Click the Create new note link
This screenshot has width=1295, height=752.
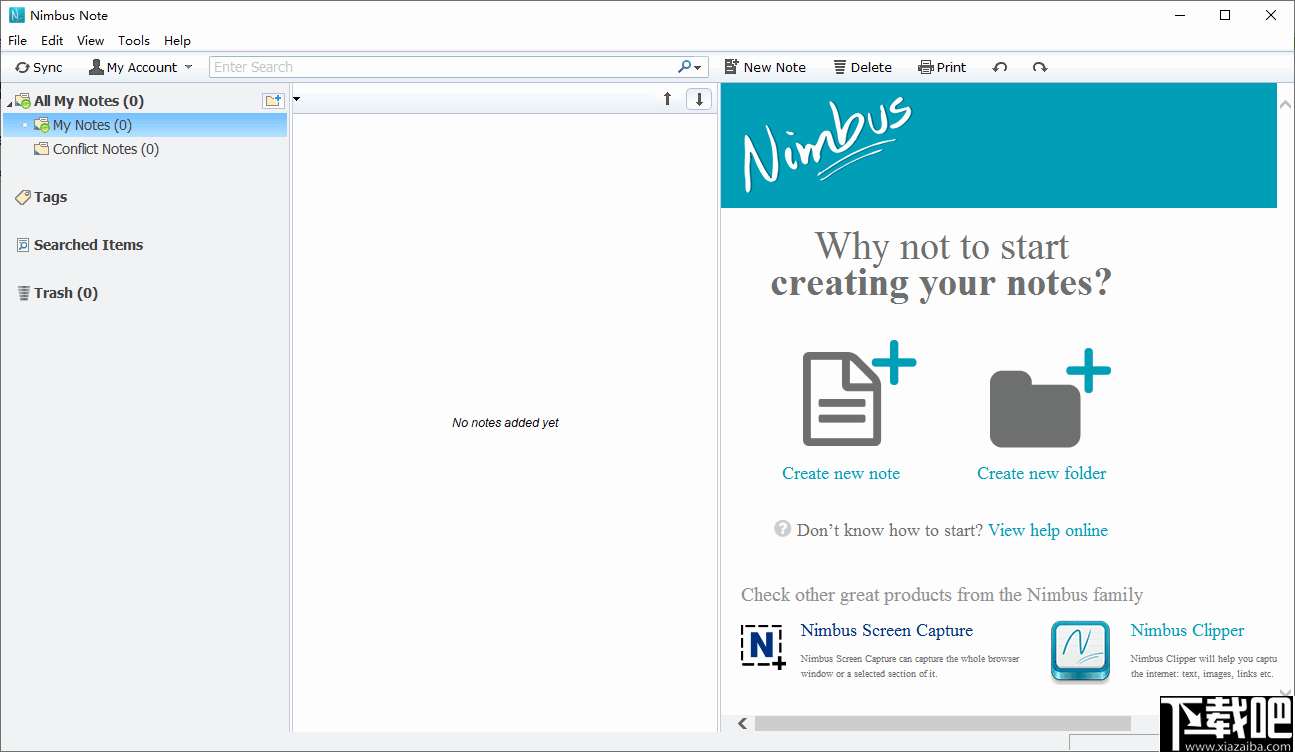pos(841,474)
